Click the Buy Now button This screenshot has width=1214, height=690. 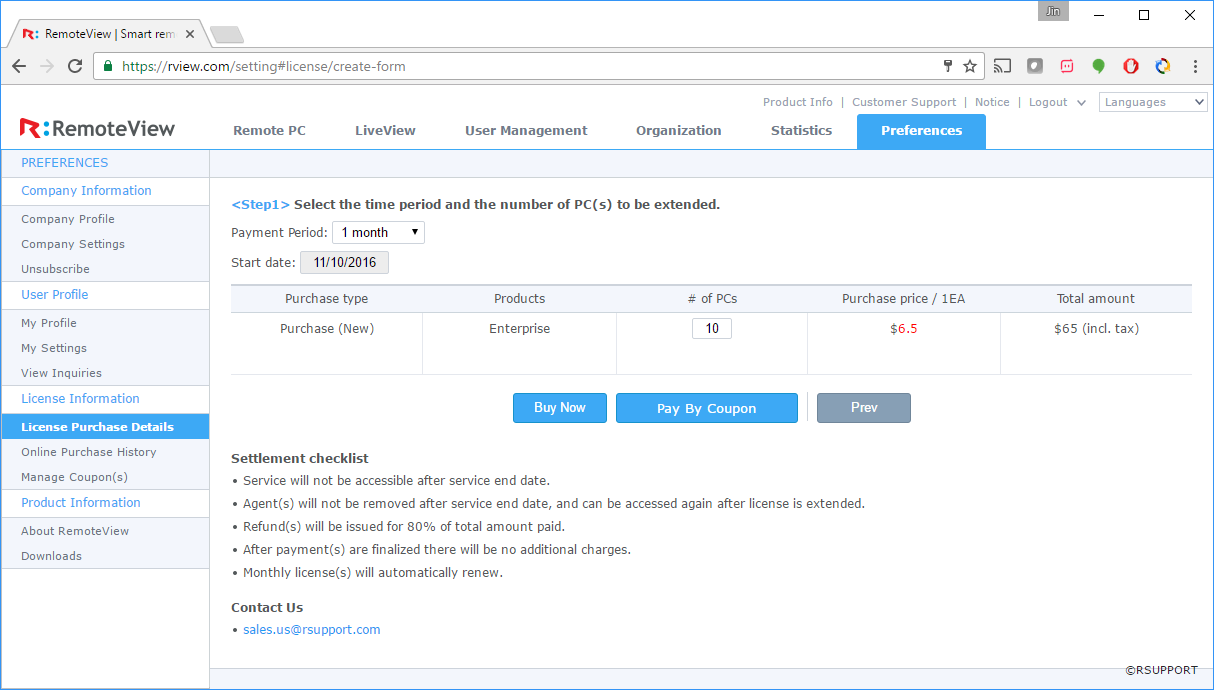560,408
